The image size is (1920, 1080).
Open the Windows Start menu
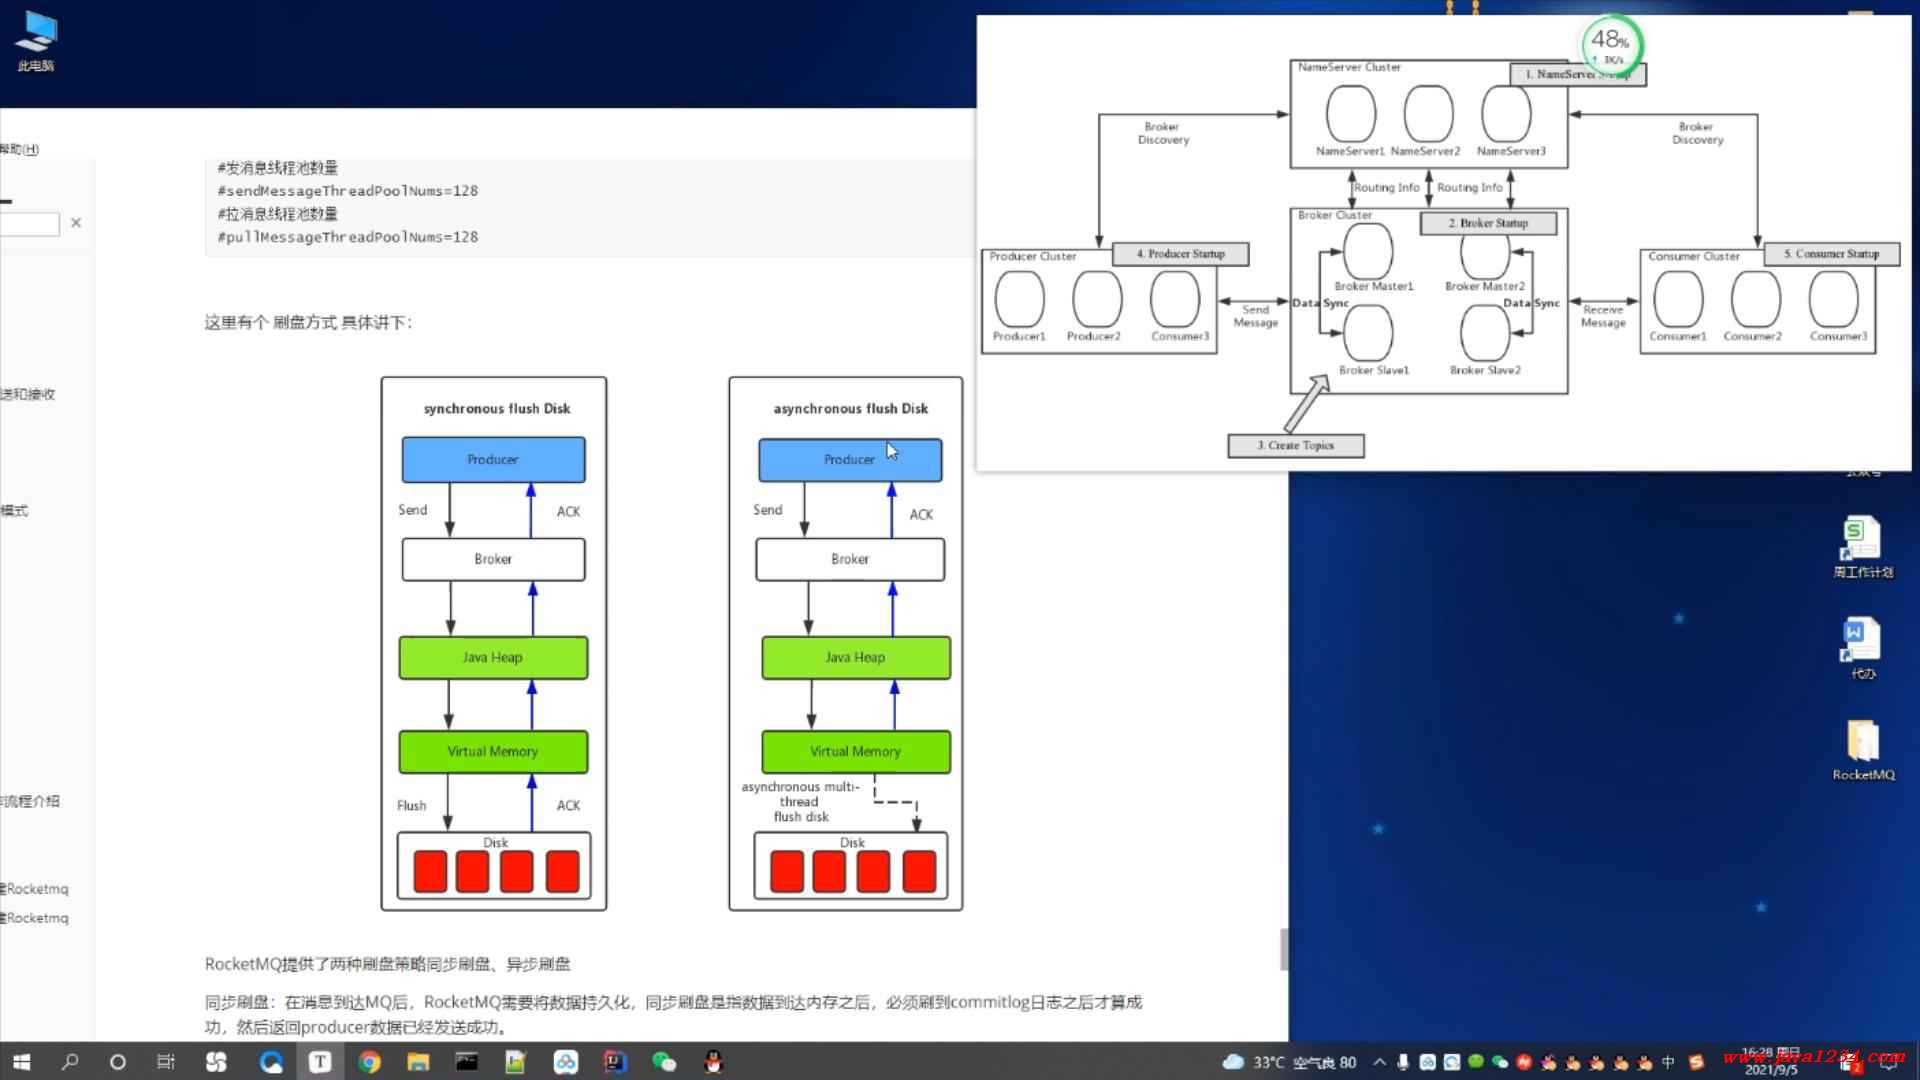click(21, 1062)
